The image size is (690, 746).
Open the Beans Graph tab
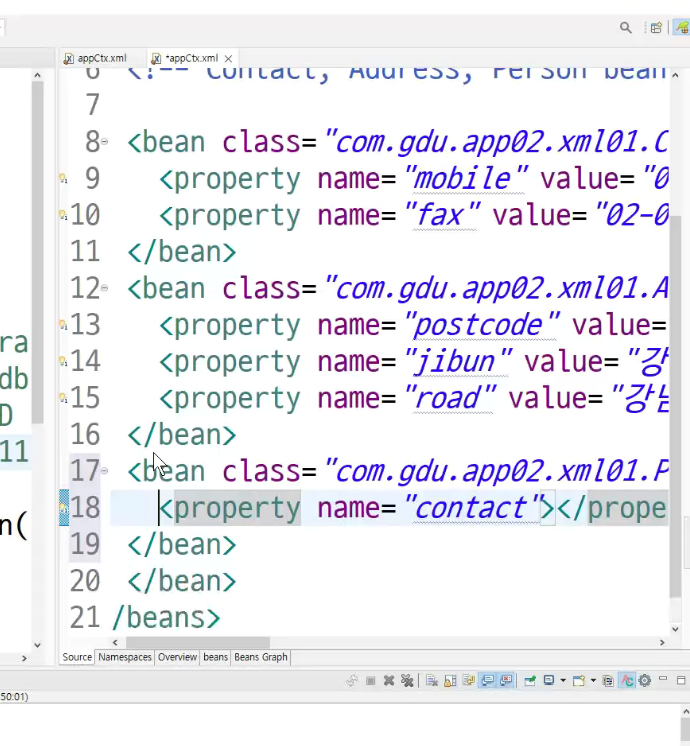(x=261, y=657)
